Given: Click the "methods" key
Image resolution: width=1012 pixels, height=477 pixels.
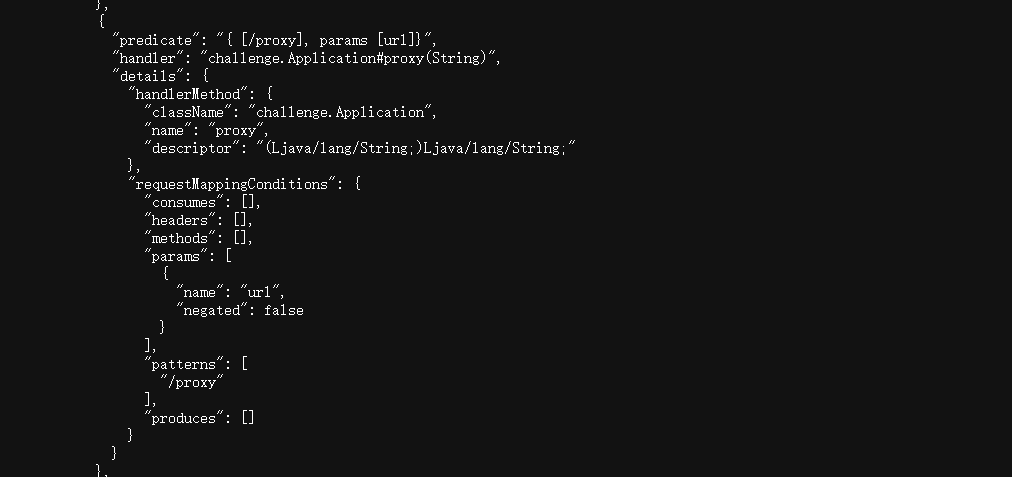Looking at the screenshot, I should (179, 238).
